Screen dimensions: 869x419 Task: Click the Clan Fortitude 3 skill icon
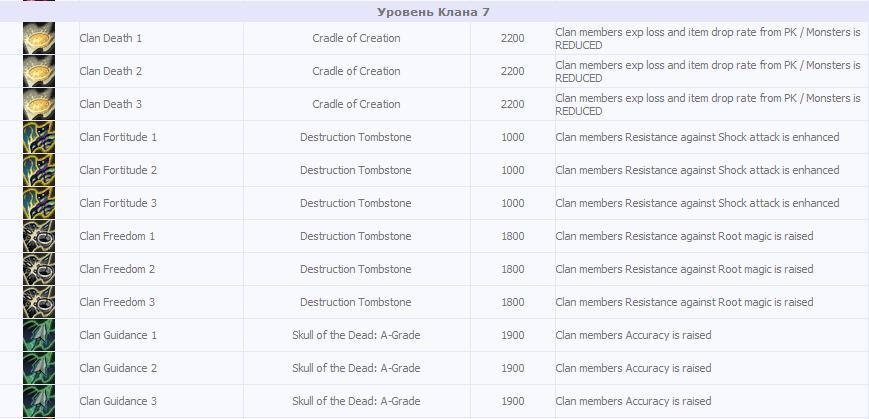coord(39,203)
